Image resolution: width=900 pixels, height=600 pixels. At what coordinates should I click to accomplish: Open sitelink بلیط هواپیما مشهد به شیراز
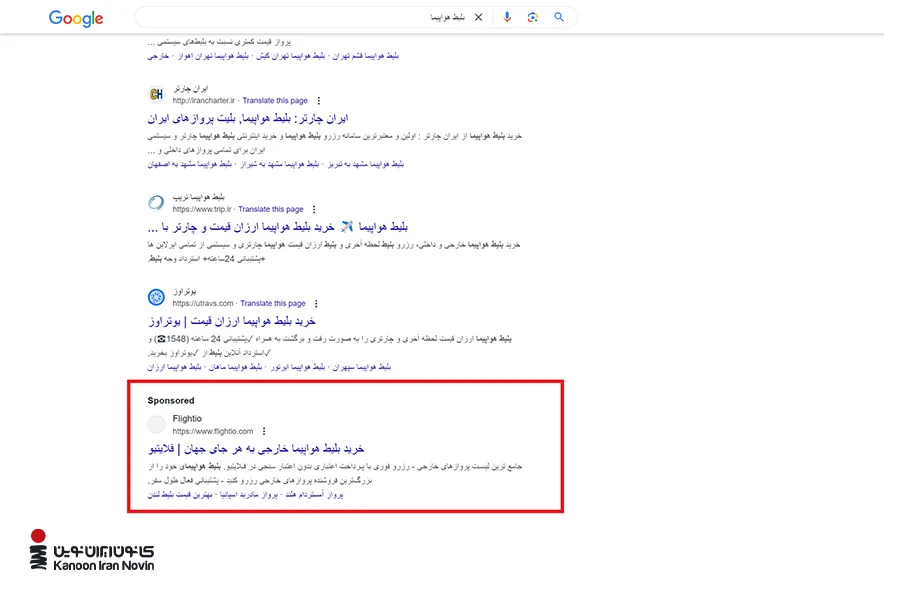click(x=280, y=164)
